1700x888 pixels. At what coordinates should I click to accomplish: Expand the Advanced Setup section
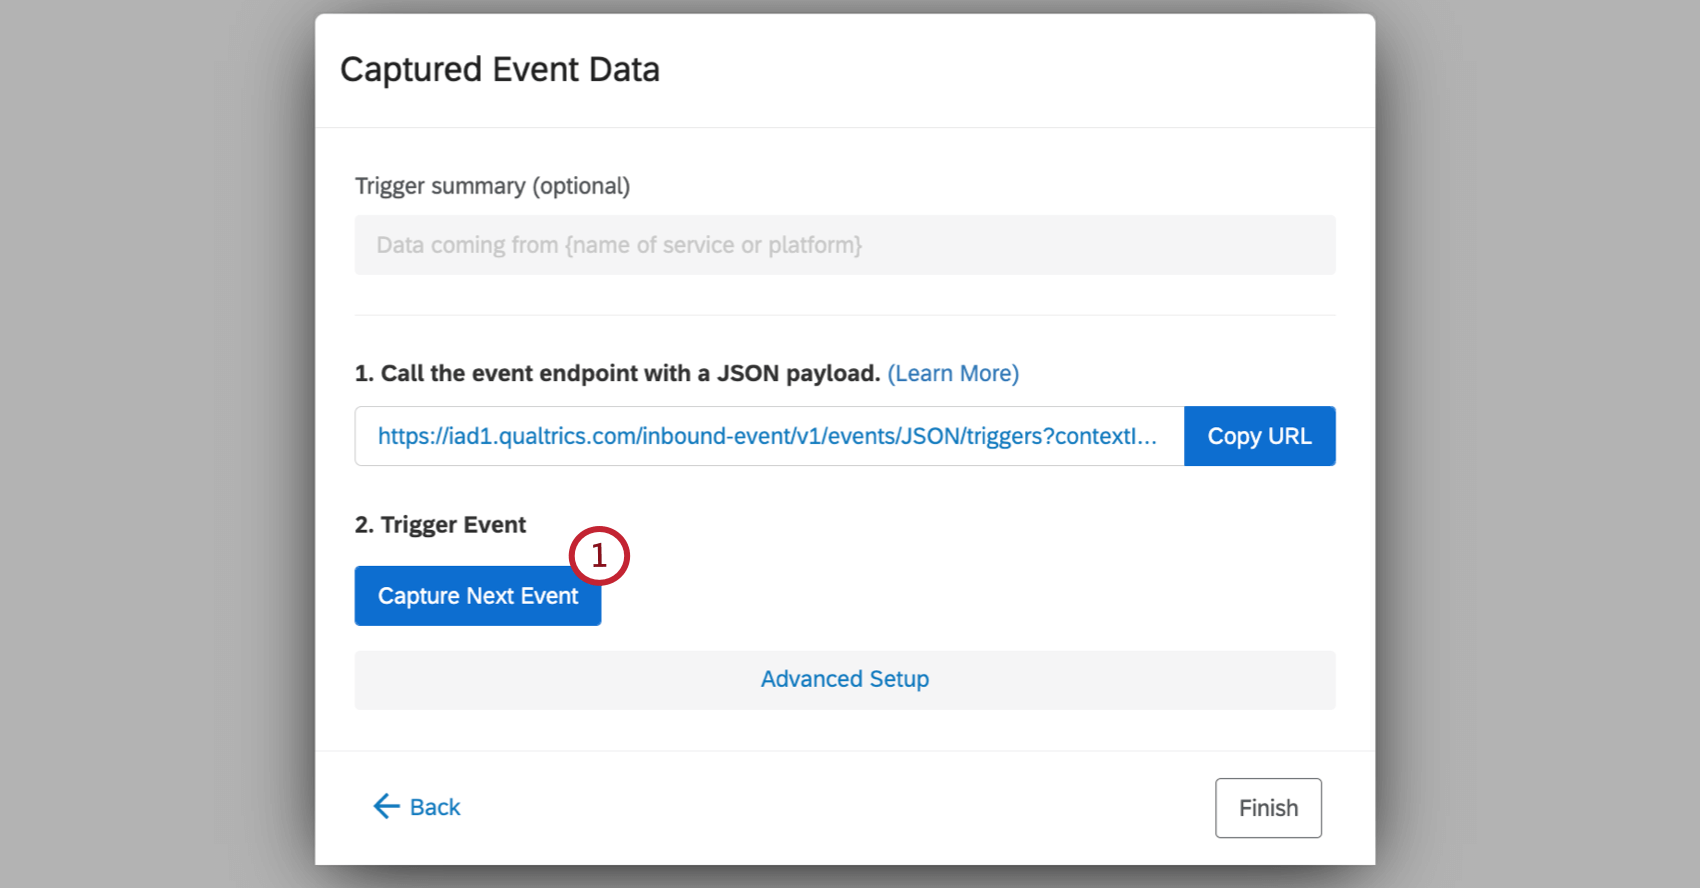tap(844, 680)
